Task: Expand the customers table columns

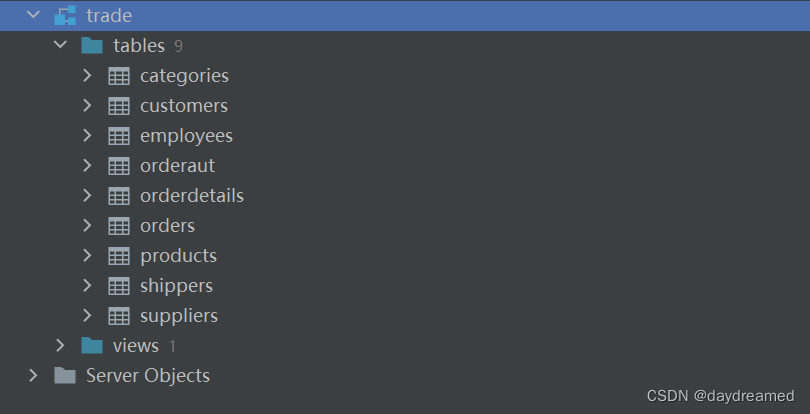Action: coord(87,106)
